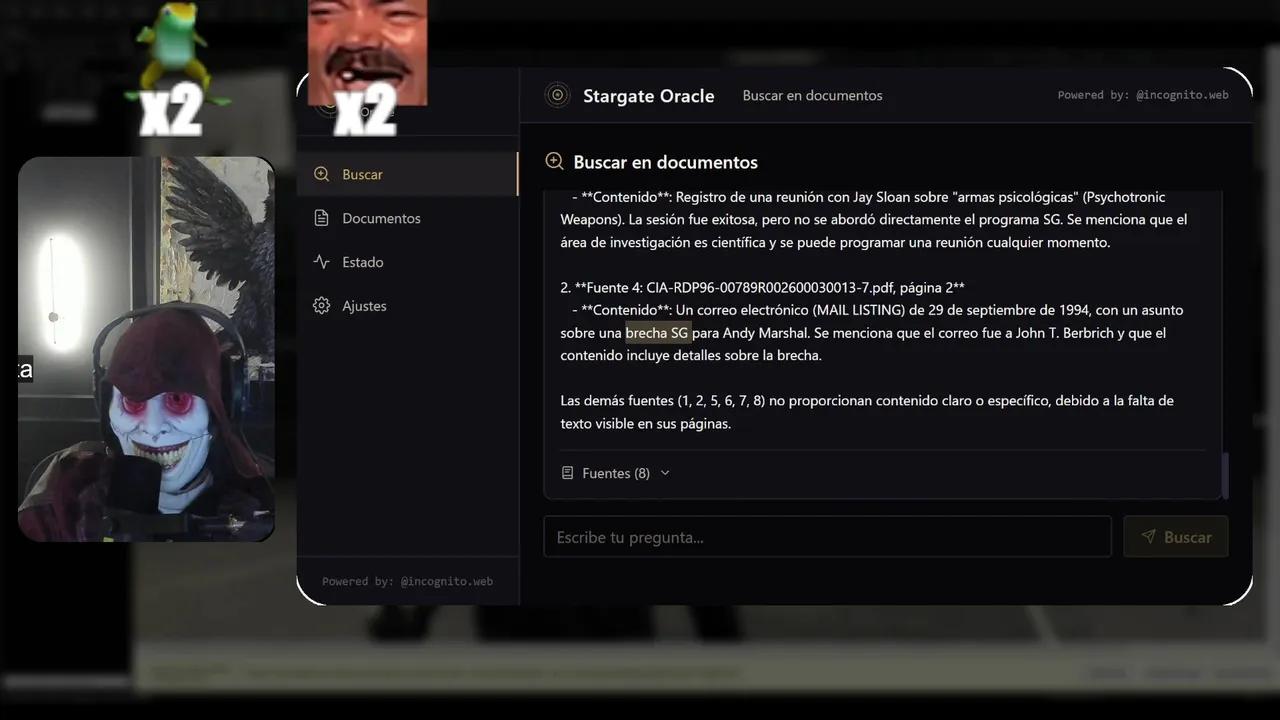Click the Buscar submit button
The image size is (1280, 720).
1176,537
